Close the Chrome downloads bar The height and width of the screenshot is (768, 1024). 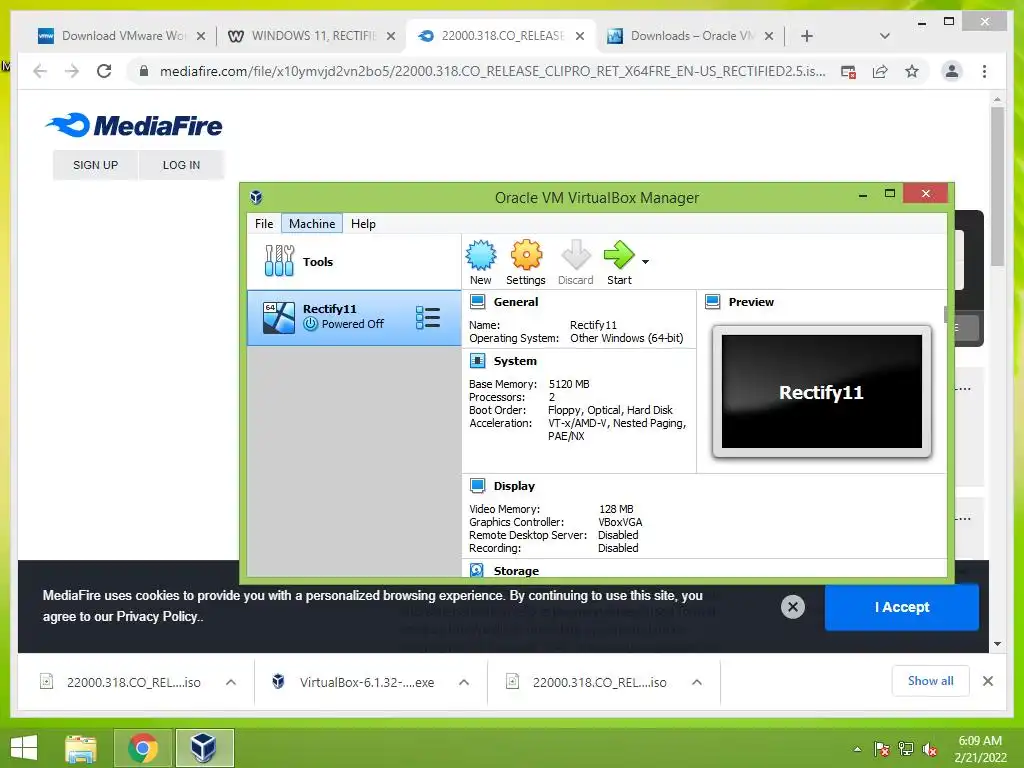(987, 681)
